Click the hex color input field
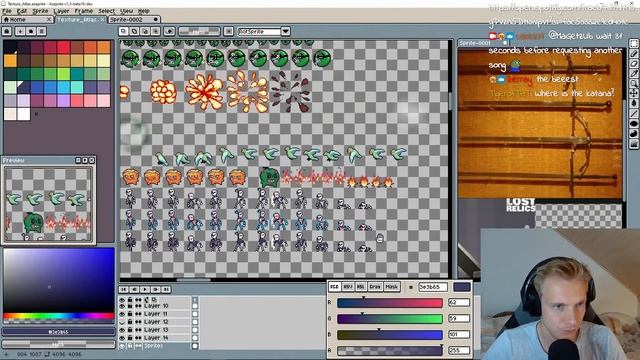Viewport: 640px width, 360px height. click(433, 287)
